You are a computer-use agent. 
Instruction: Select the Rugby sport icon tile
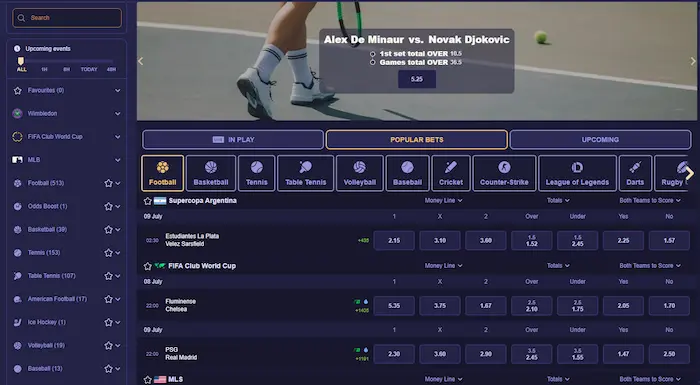(x=671, y=173)
